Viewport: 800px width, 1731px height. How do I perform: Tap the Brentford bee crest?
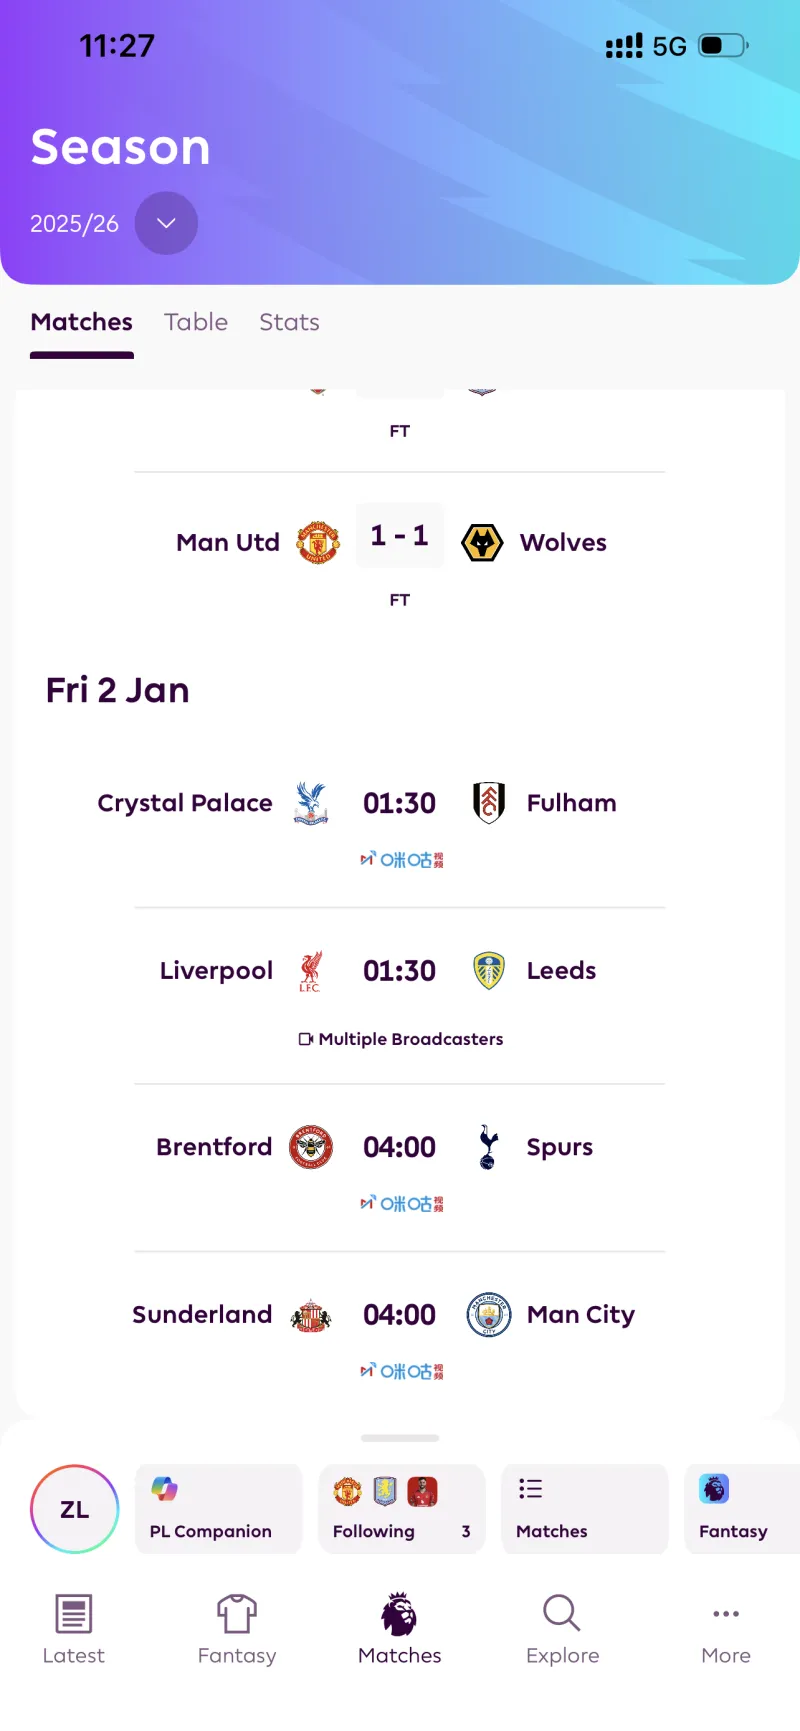point(311,1147)
